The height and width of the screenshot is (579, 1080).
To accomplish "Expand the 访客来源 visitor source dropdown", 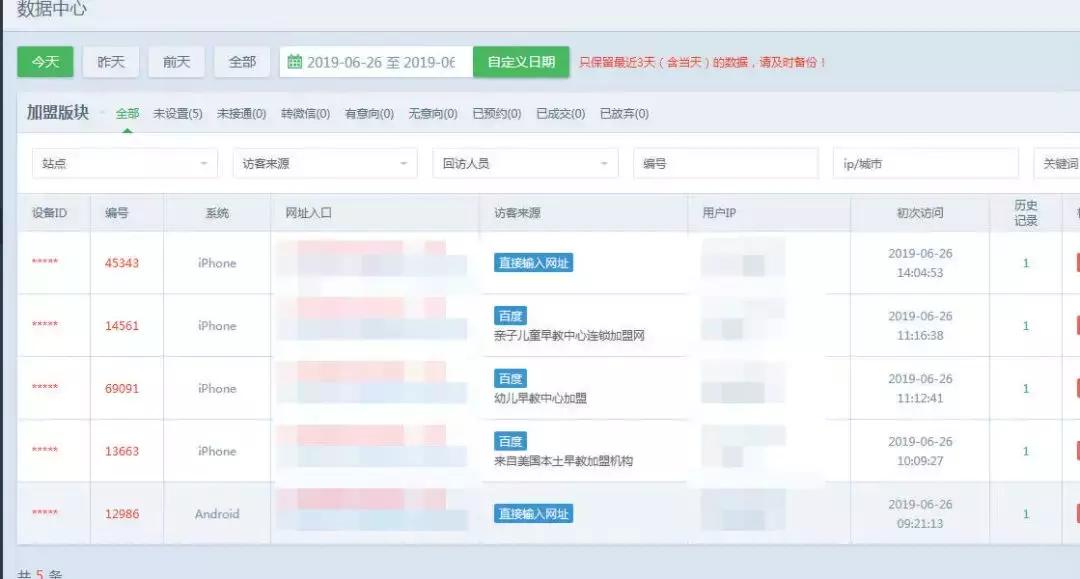I will click(324, 162).
